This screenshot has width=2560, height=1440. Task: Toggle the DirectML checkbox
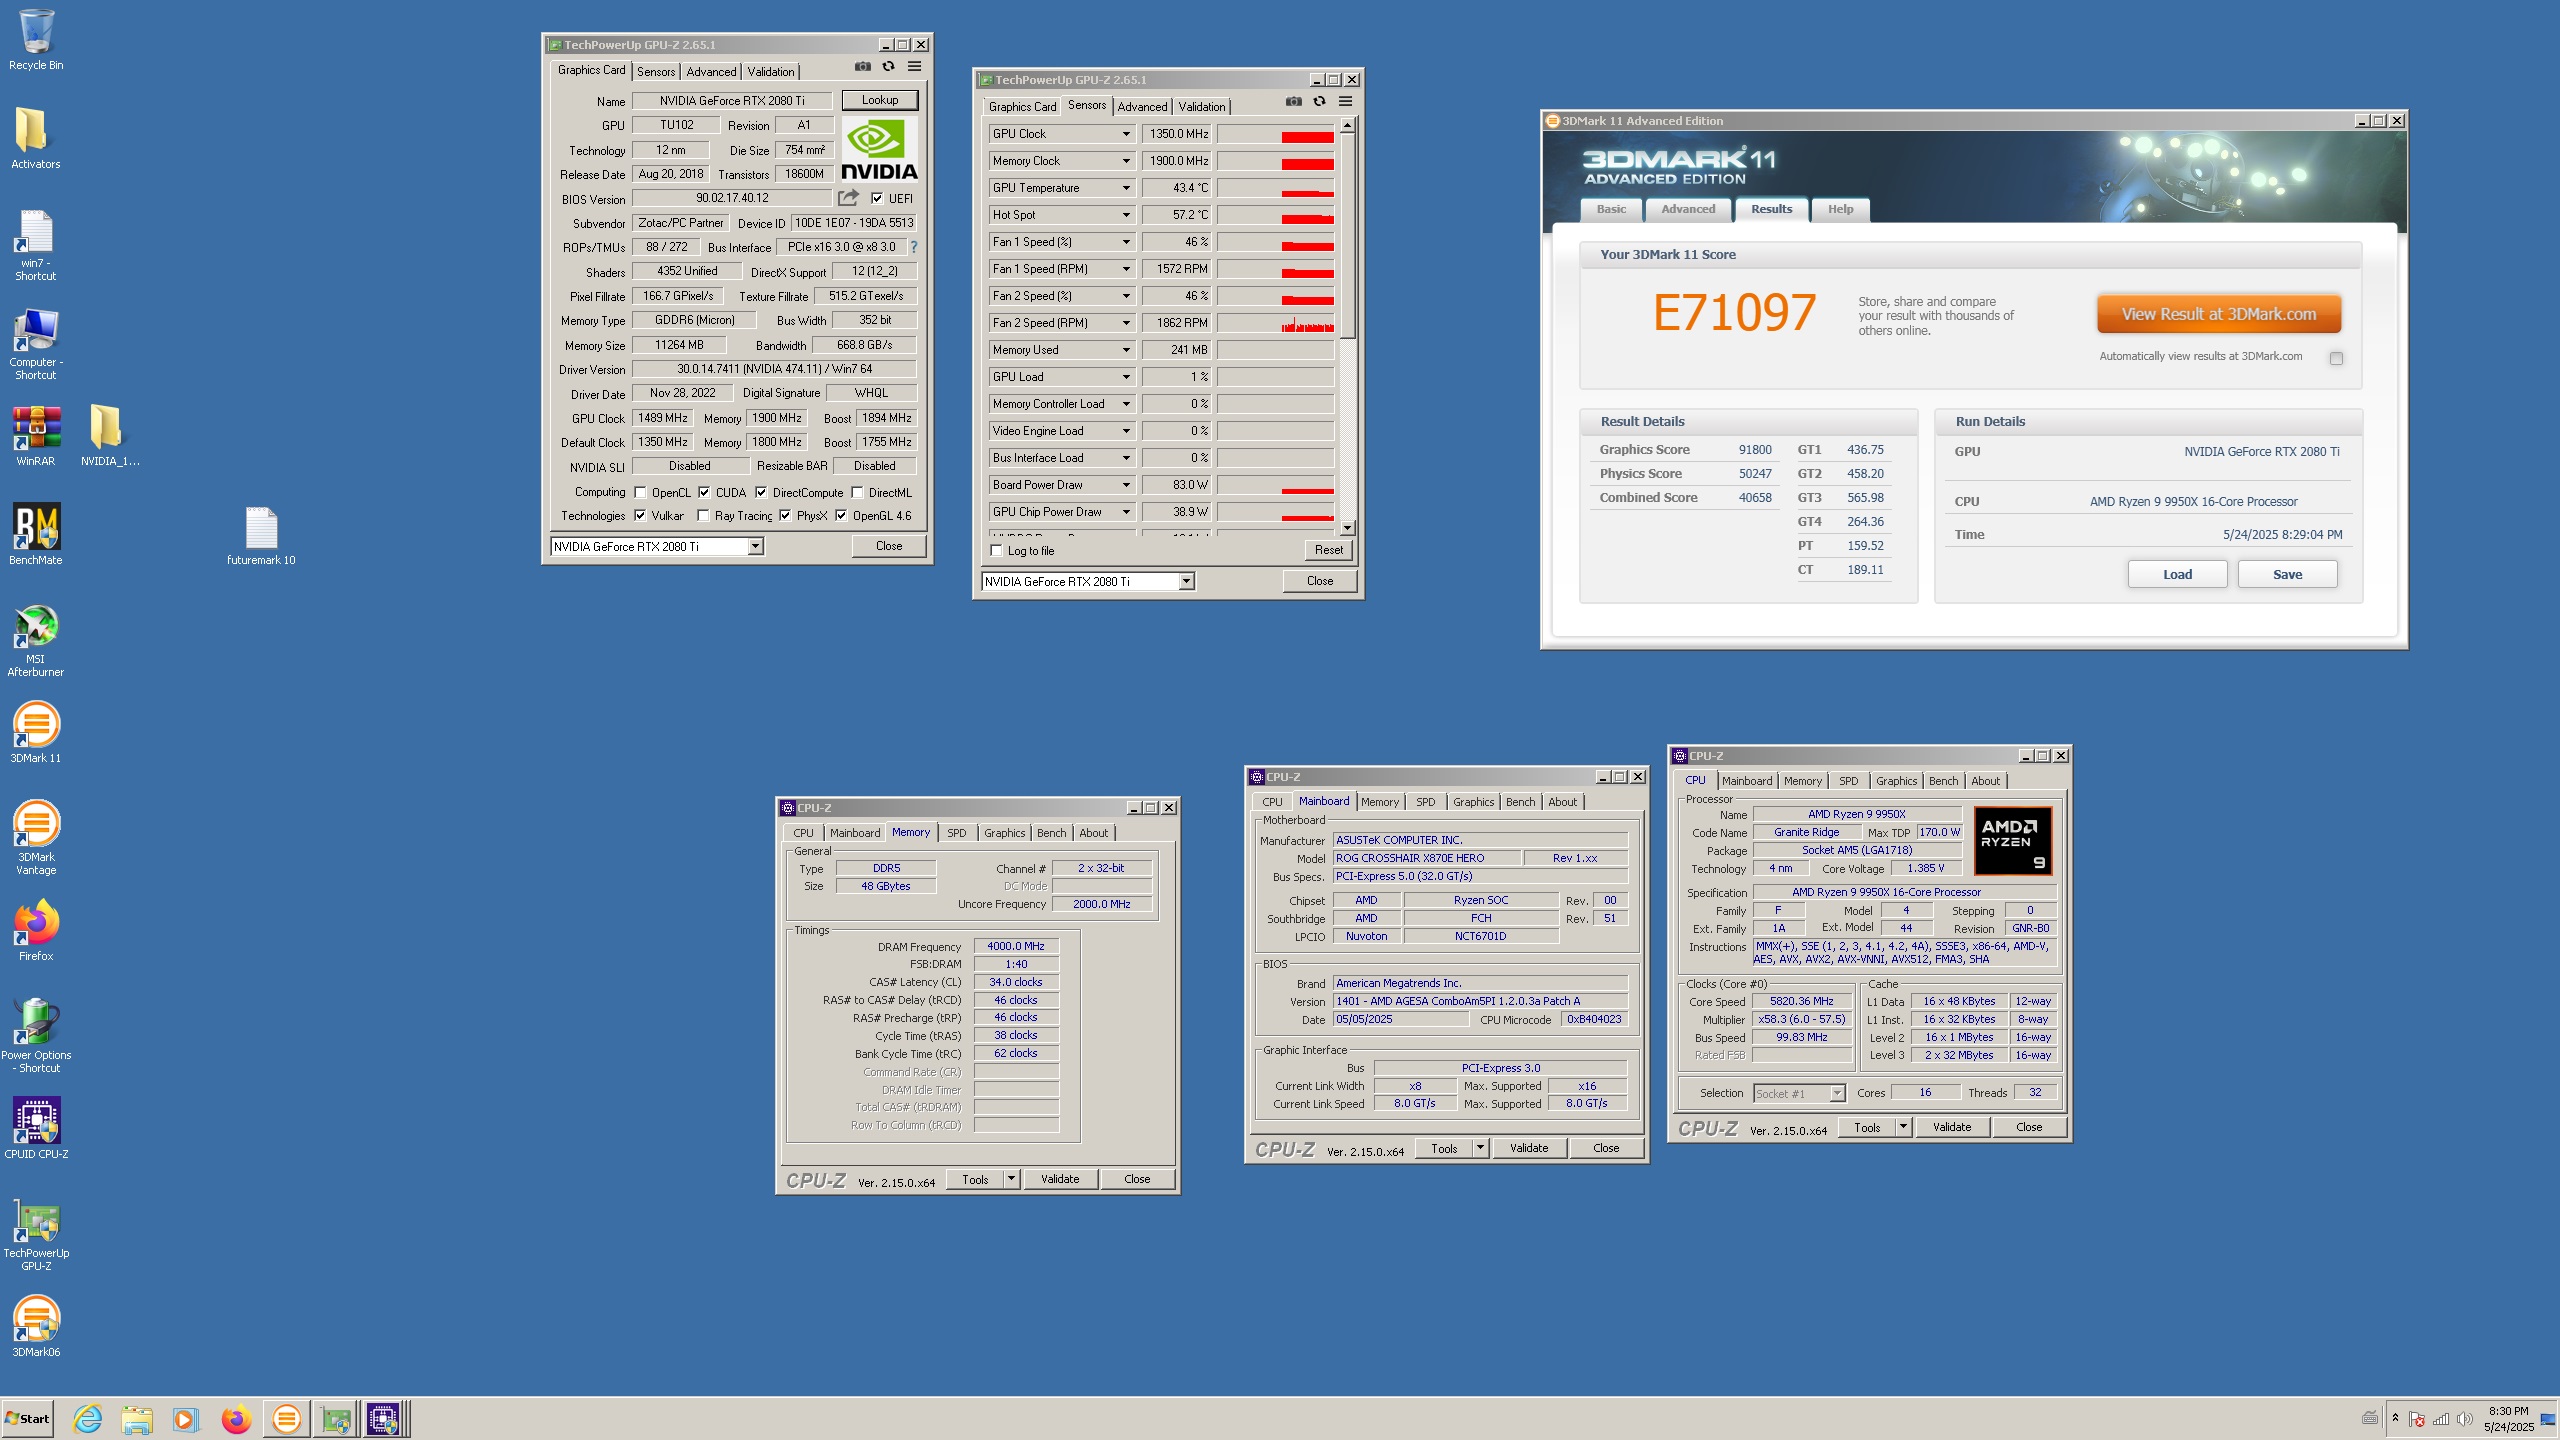857,492
